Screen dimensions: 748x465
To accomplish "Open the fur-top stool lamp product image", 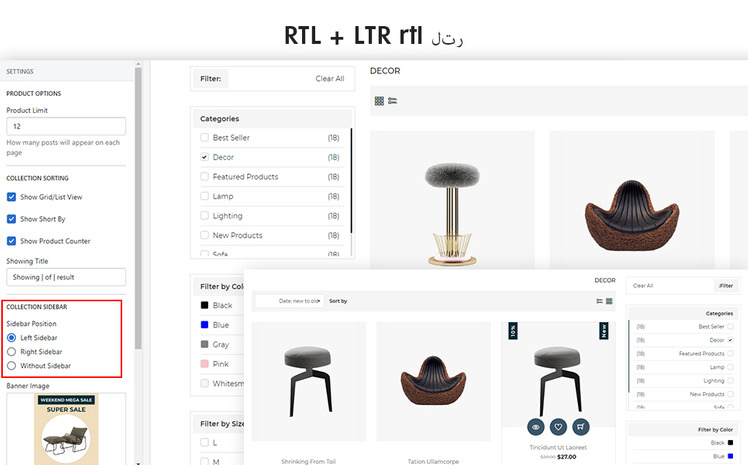I will click(x=452, y=214).
